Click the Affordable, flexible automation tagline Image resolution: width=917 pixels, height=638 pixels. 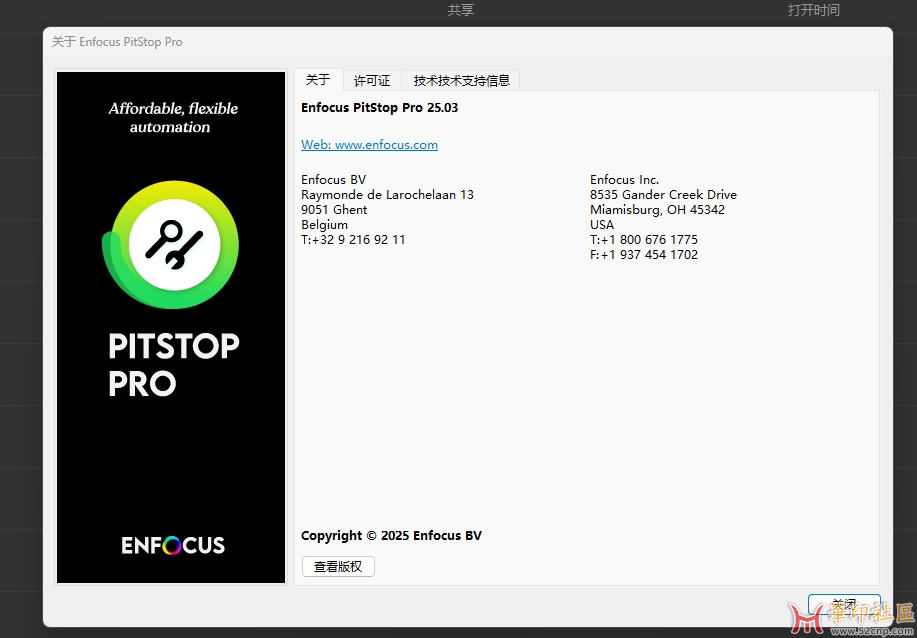[173, 118]
